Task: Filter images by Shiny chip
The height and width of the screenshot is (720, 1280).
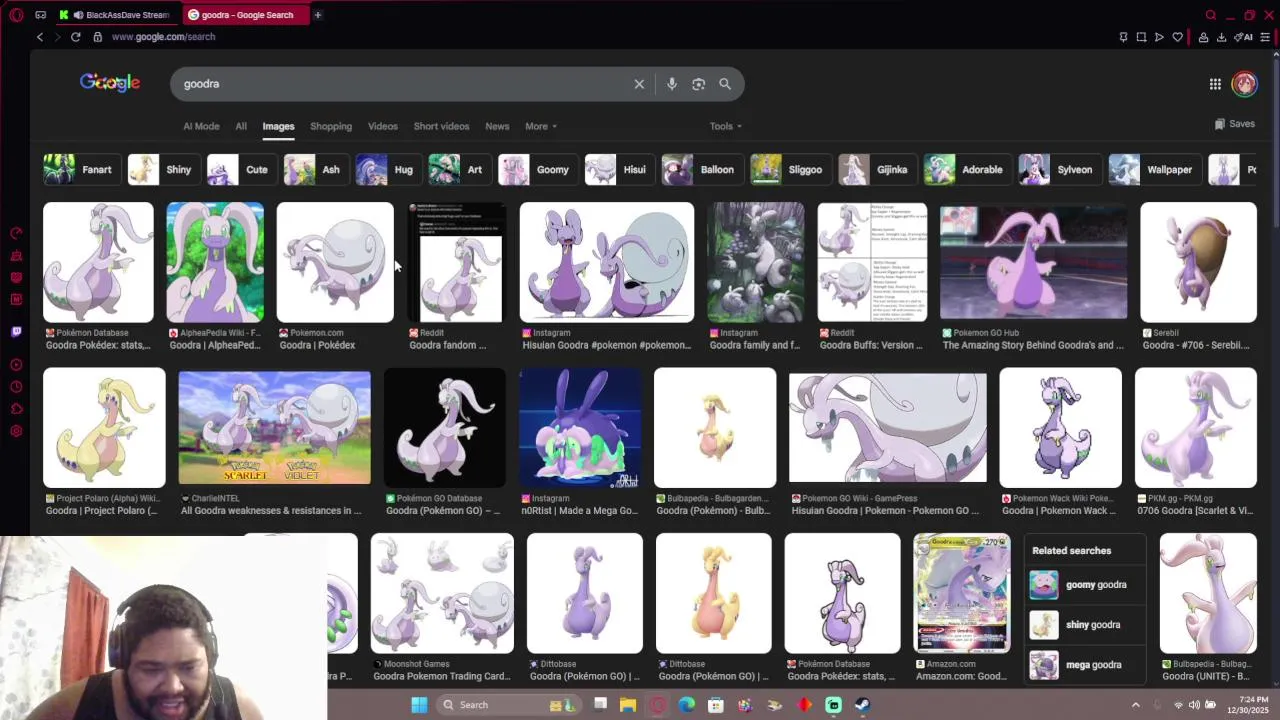Action: pyautogui.click(x=162, y=170)
